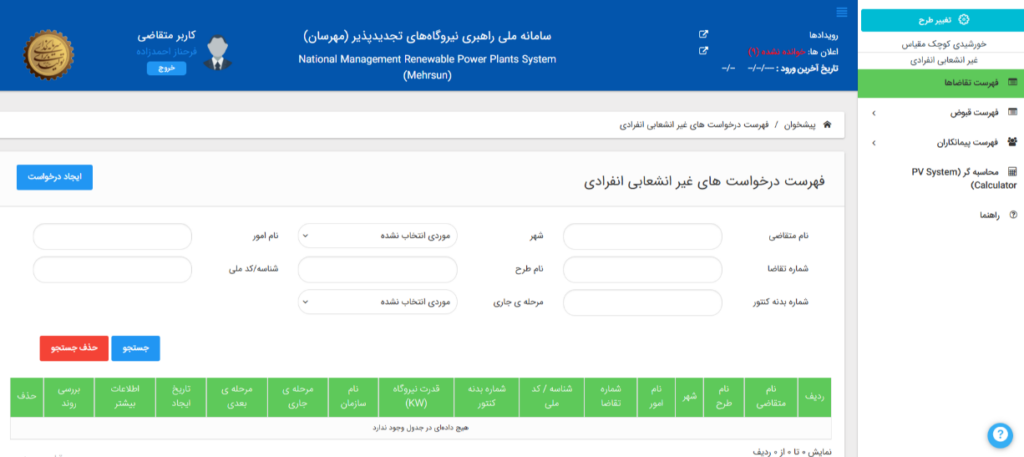The height and width of the screenshot is (457, 1024).
Task: Click نام سازمان column header
Action: click(x=353, y=397)
